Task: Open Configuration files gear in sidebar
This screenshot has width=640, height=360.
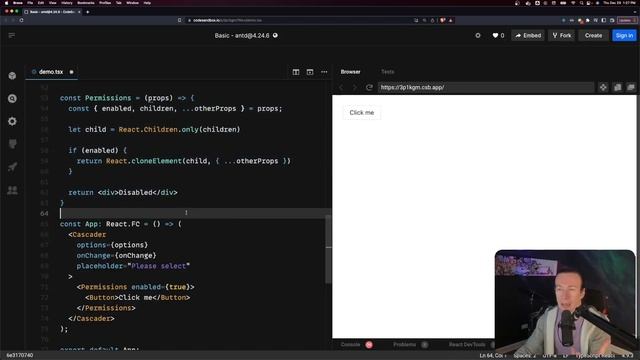Action: click(12, 121)
